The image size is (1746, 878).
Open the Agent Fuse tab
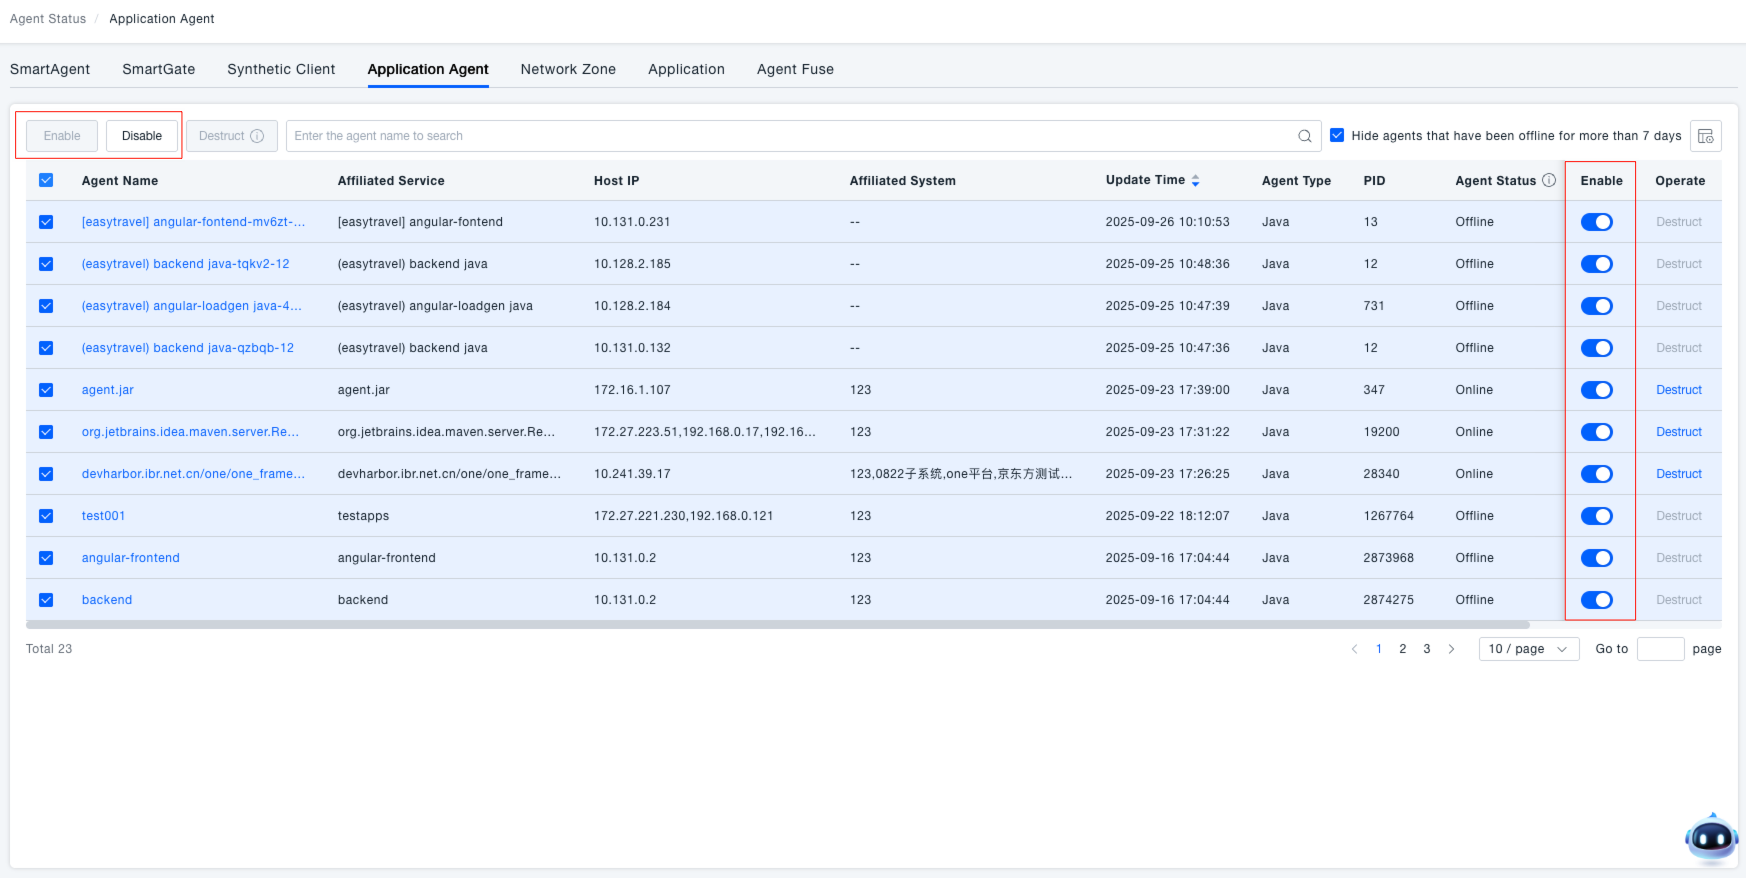click(x=795, y=69)
